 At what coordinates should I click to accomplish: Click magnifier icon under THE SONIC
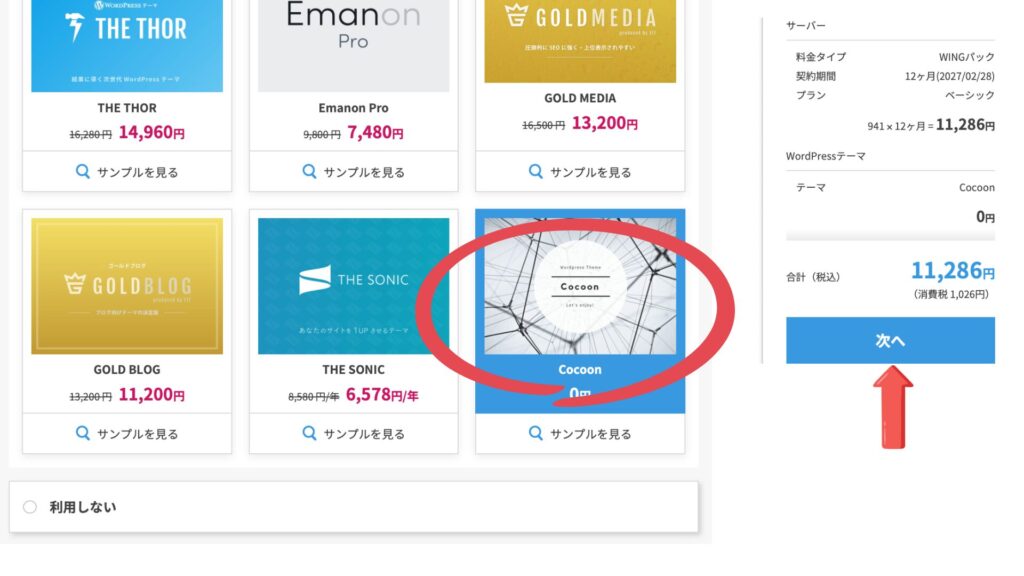310,434
